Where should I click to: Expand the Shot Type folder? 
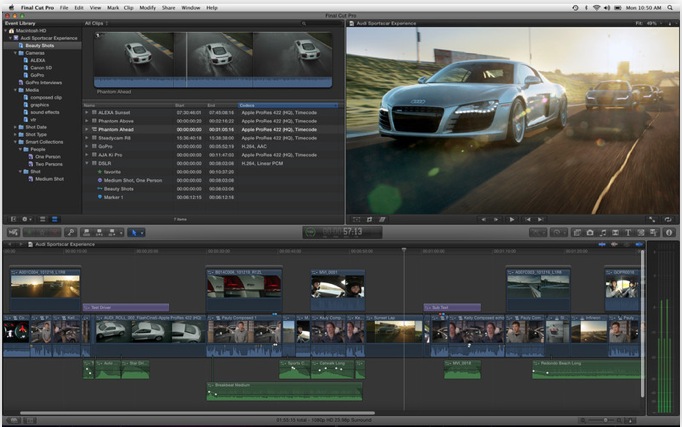(x=15, y=134)
